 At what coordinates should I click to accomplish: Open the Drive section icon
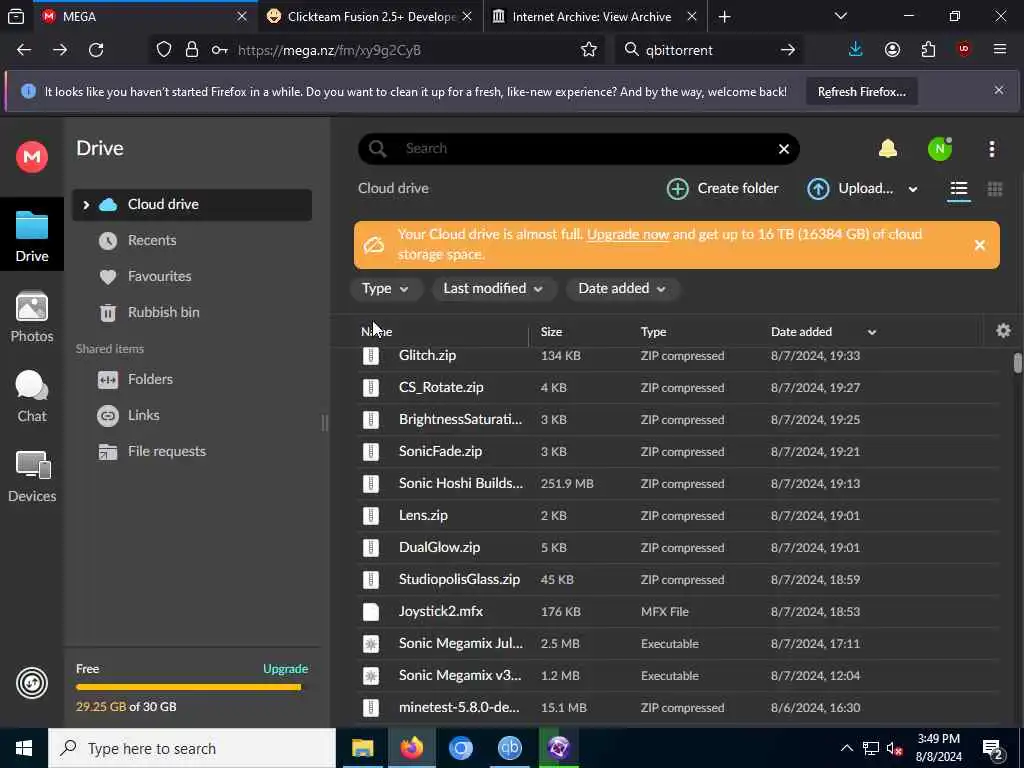tap(32, 236)
